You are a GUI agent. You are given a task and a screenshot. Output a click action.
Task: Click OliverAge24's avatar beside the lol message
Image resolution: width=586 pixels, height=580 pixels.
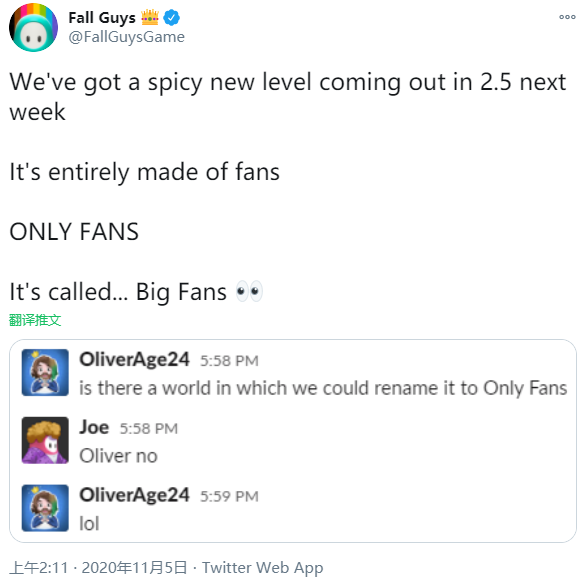point(45,508)
